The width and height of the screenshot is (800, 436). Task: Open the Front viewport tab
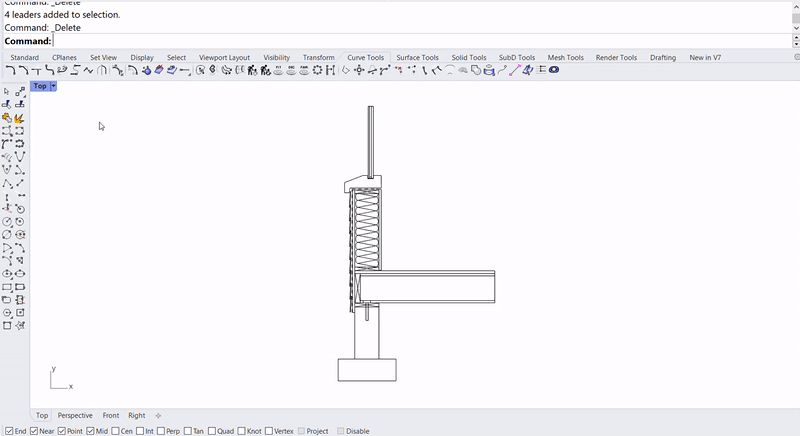110,416
